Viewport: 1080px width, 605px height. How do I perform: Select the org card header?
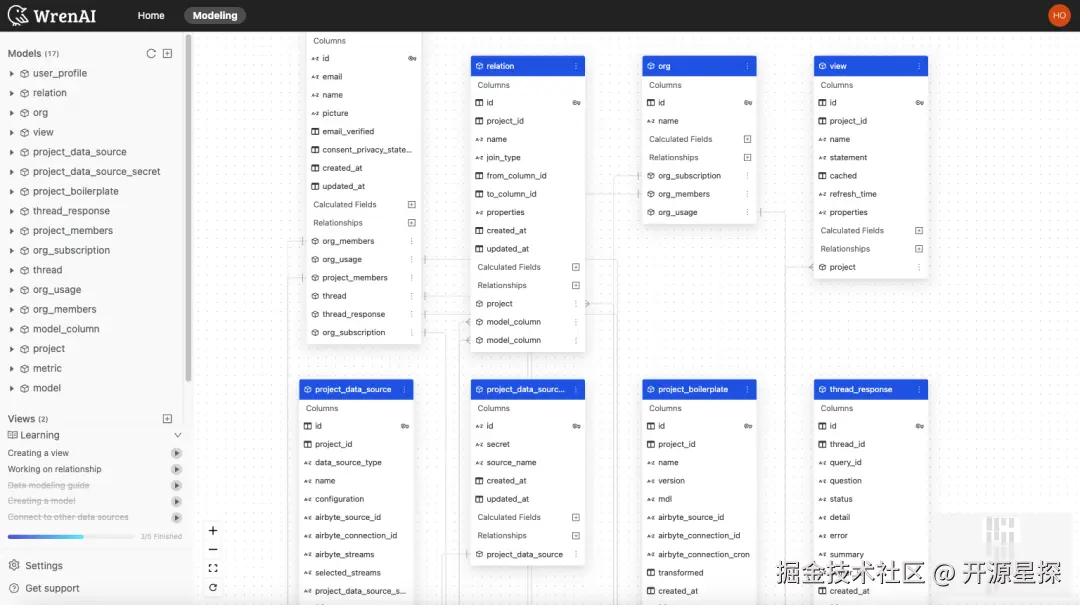coord(699,66)
